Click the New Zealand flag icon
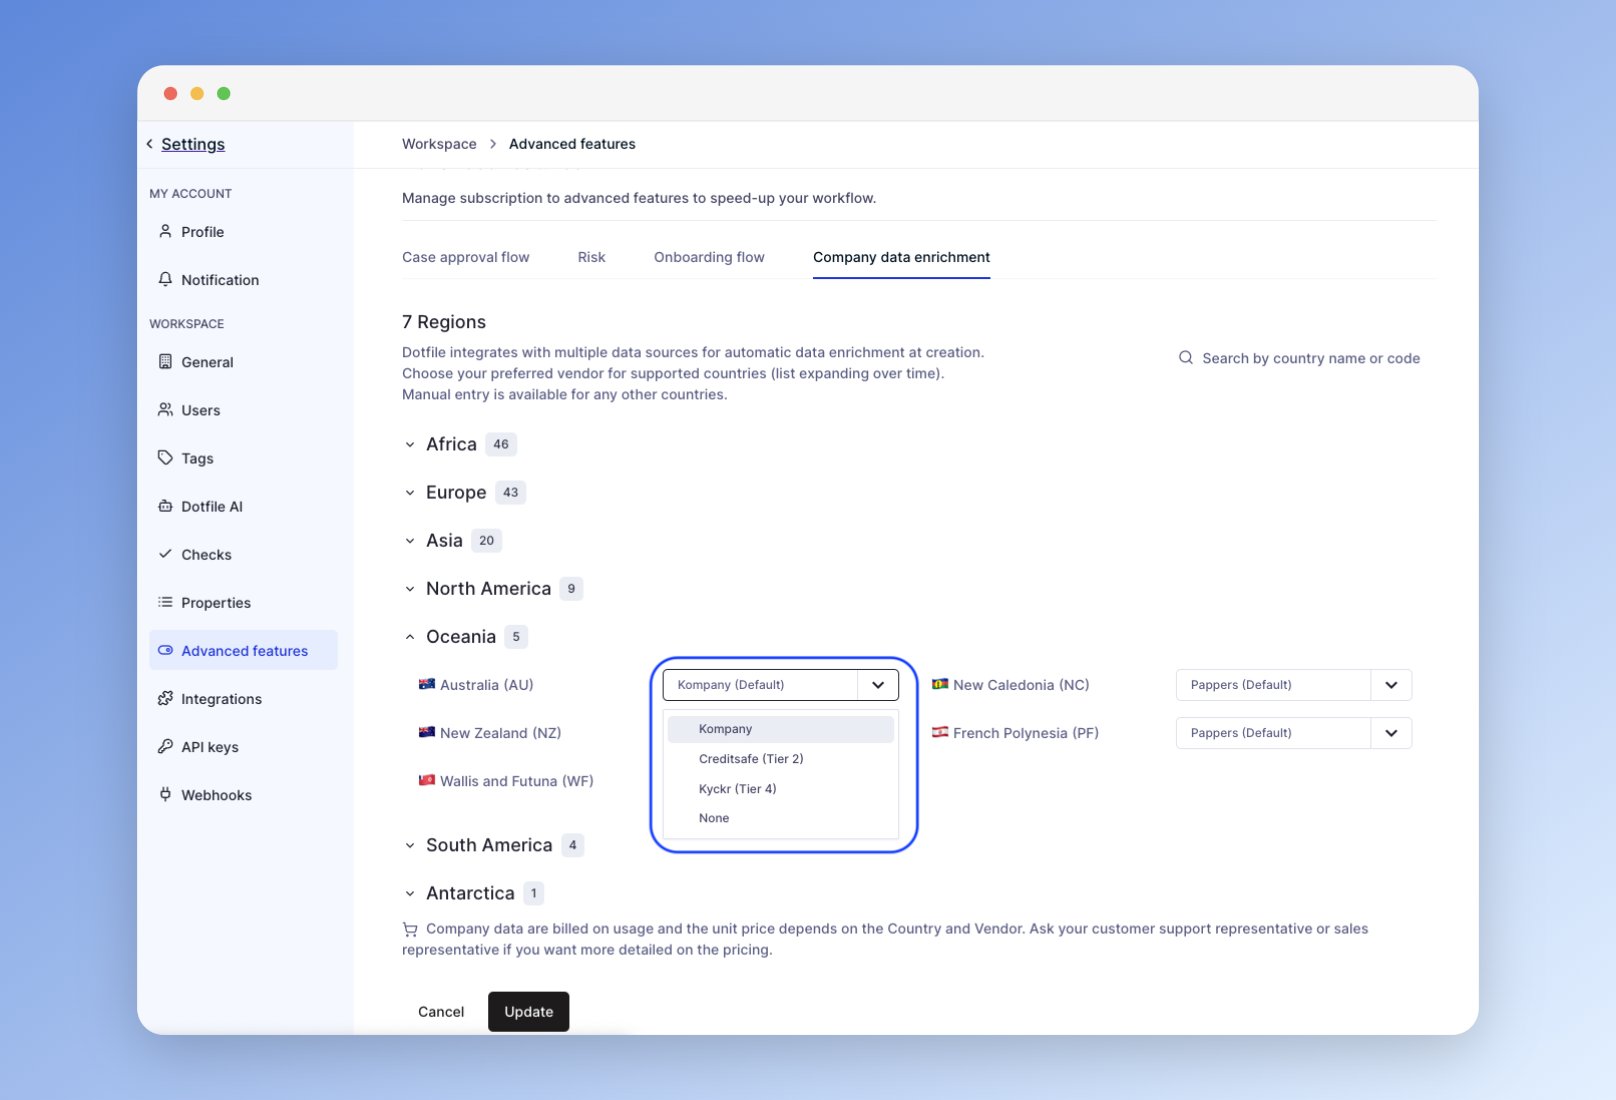 coord(427,732)
